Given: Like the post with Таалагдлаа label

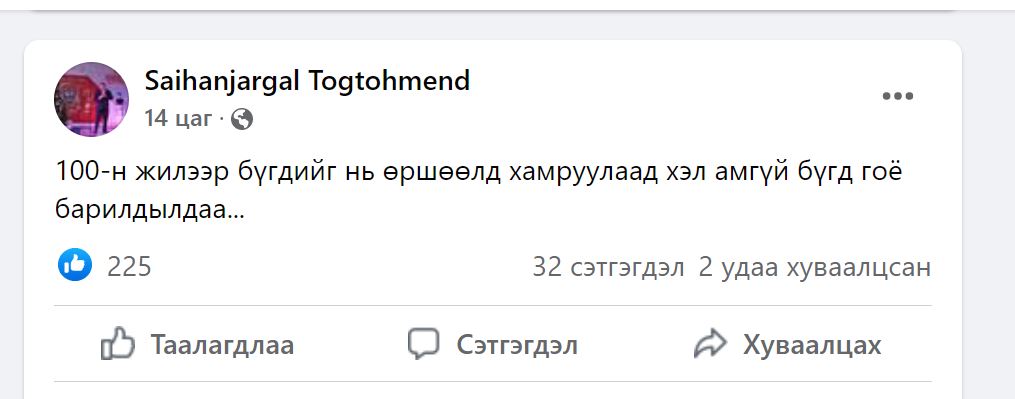Looking at the screenshot, I should point(222,345).
